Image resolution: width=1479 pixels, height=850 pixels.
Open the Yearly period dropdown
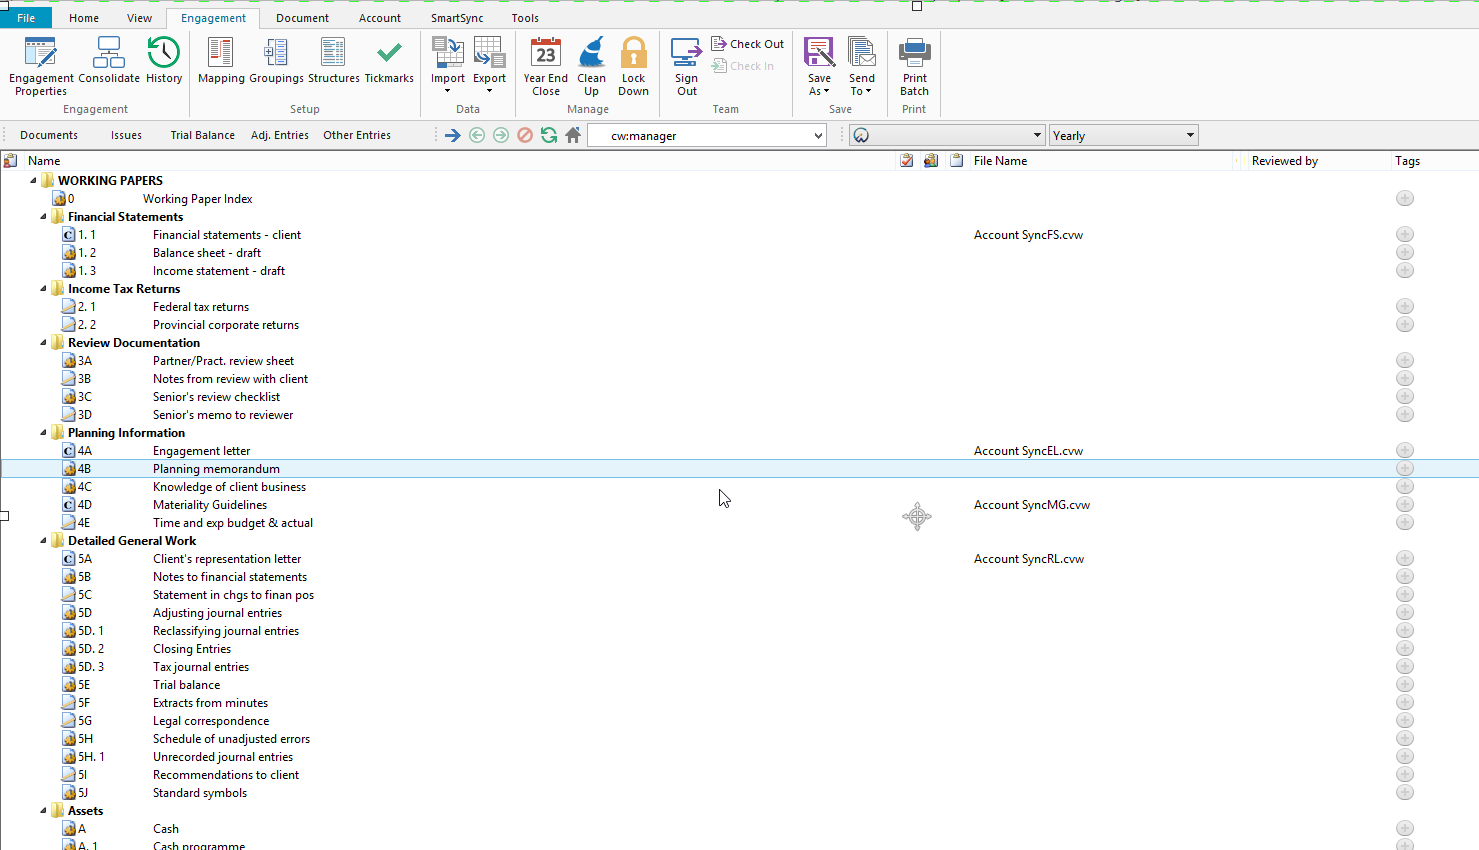tap(1190, 135)
